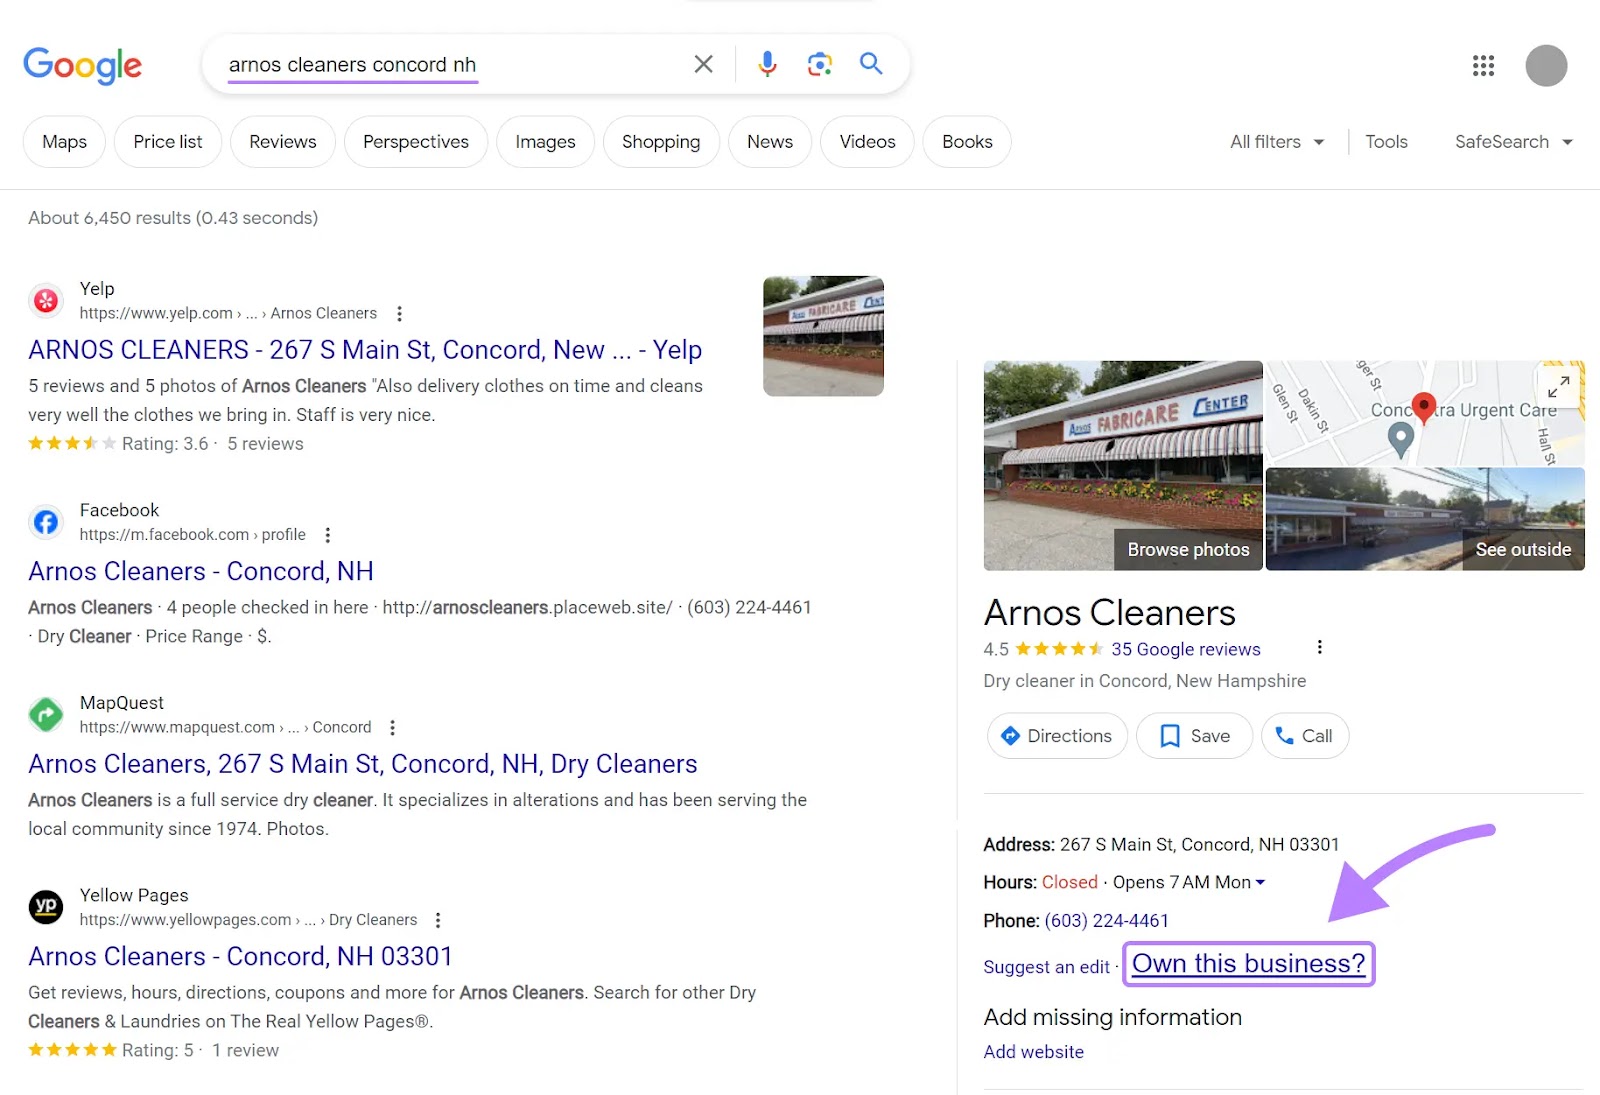Open the three-dot menu on the Yelp result

point(398,313)
